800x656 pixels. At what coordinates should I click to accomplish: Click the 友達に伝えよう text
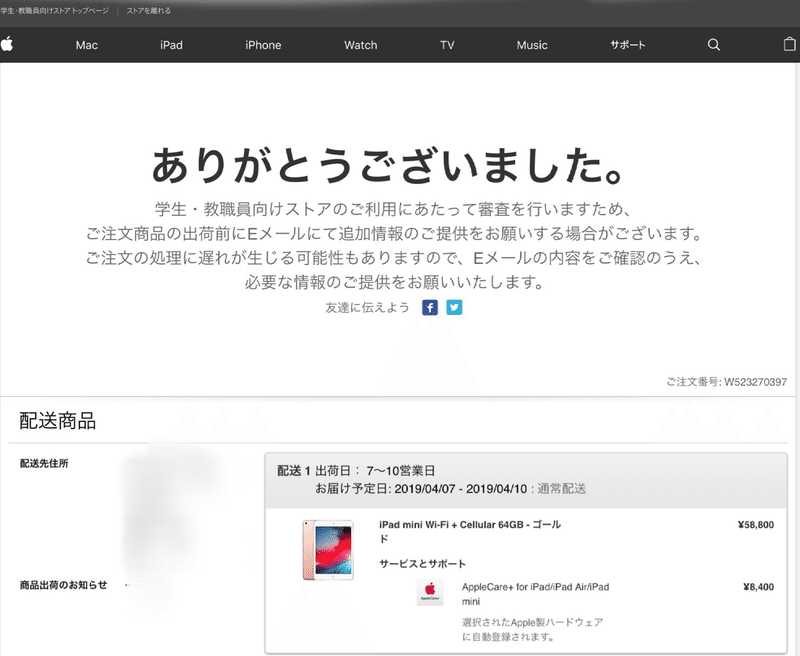[367, 308]
